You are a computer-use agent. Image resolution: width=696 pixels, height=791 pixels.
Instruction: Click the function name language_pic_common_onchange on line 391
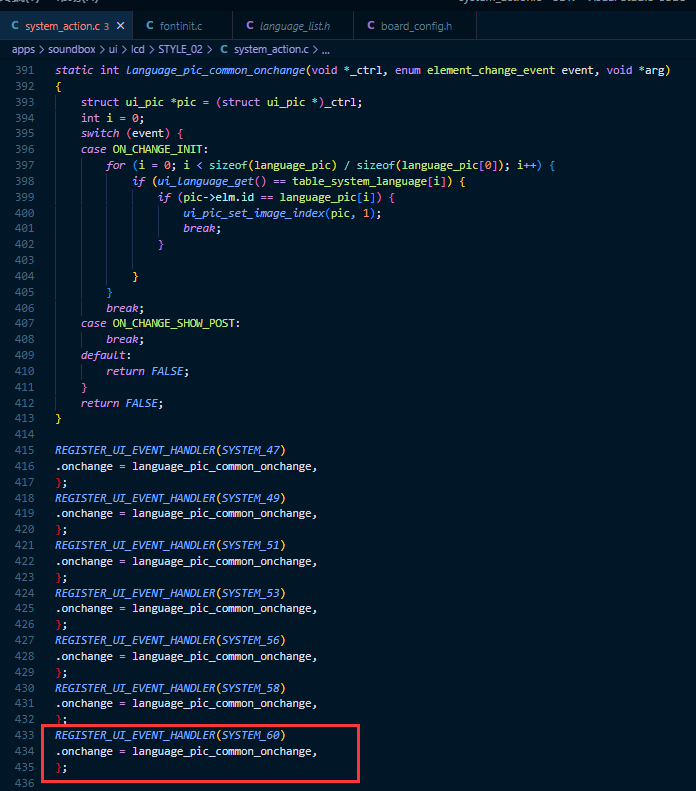215,70
